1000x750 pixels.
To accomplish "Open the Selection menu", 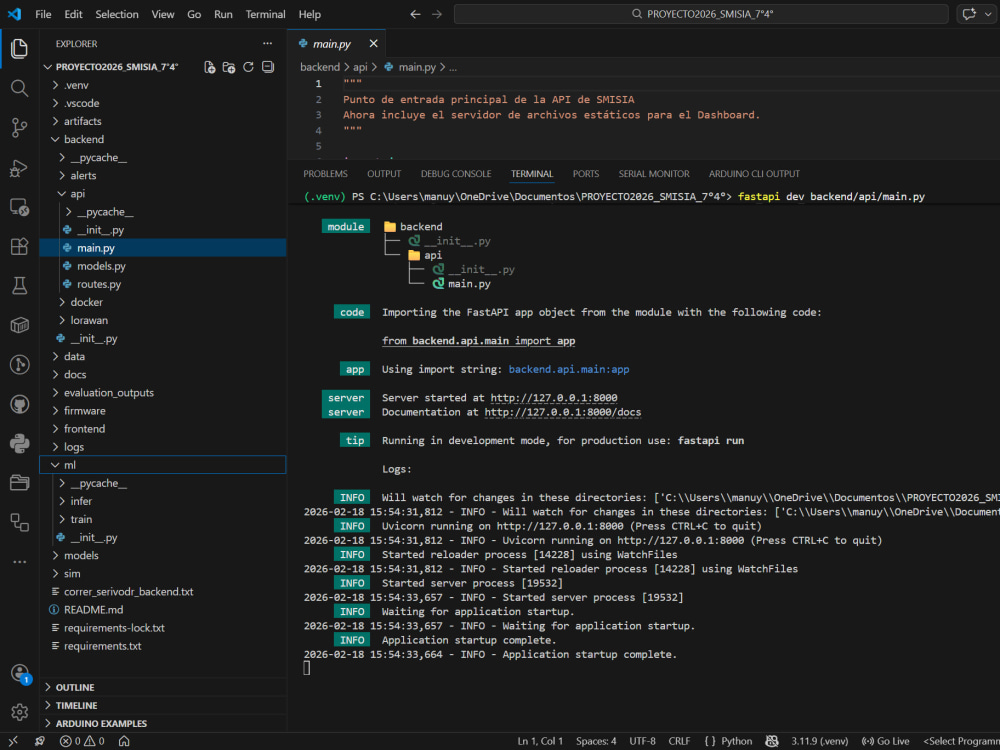I will click(x=117, y=14).
